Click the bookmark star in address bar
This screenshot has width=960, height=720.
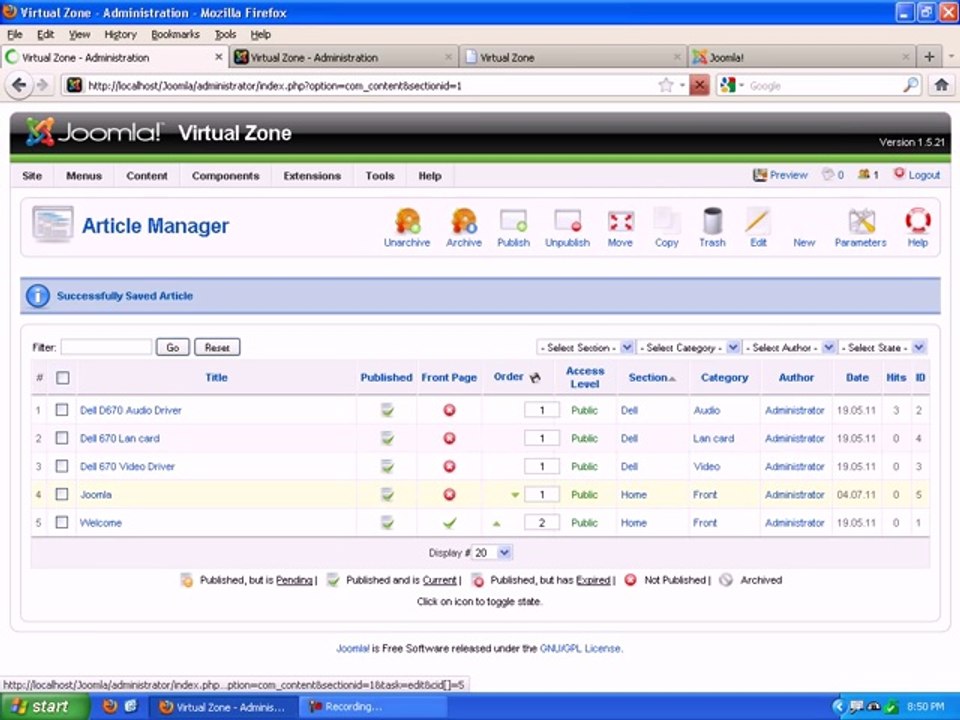point(666,85)
